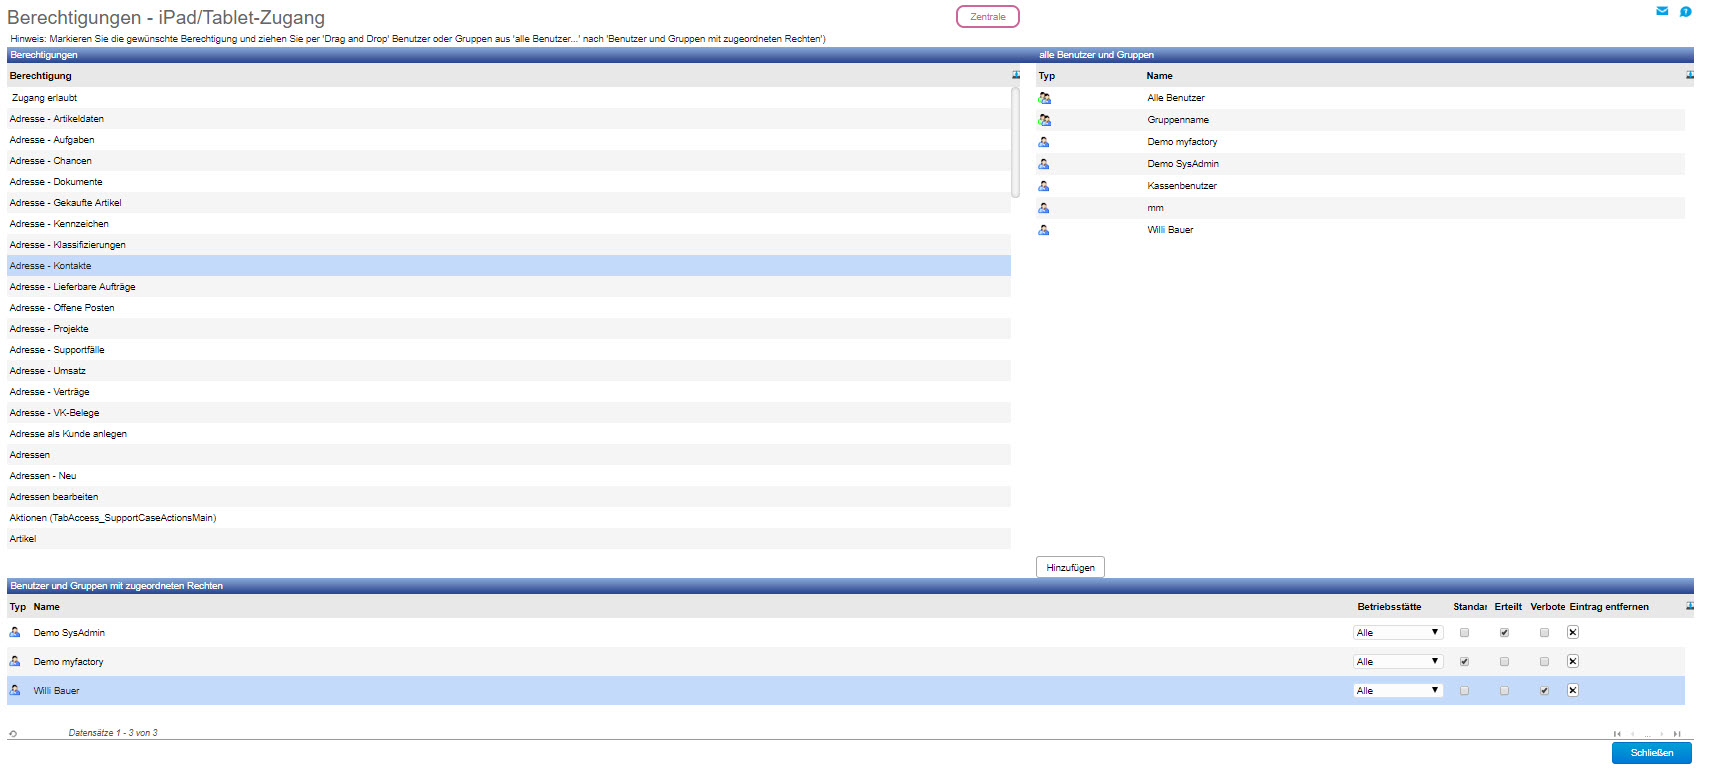The width and height of the screenshot is (1710, 770).
Task: Click the group icon beside Alle Benutzer
Action: tap(1044, 98)
